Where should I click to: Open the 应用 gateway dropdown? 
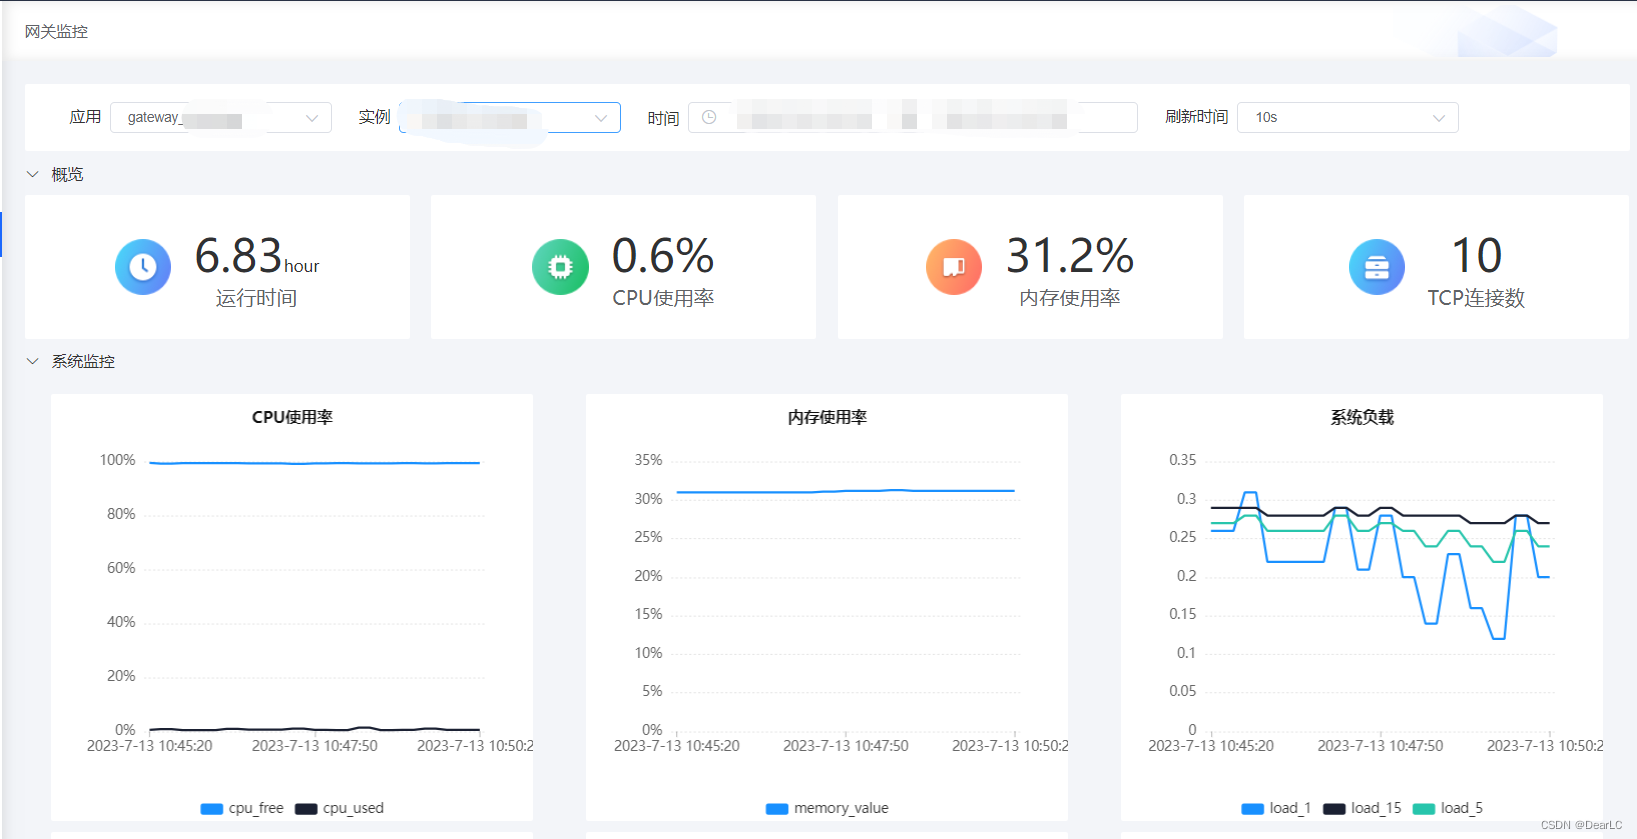[x=221, y=117]
